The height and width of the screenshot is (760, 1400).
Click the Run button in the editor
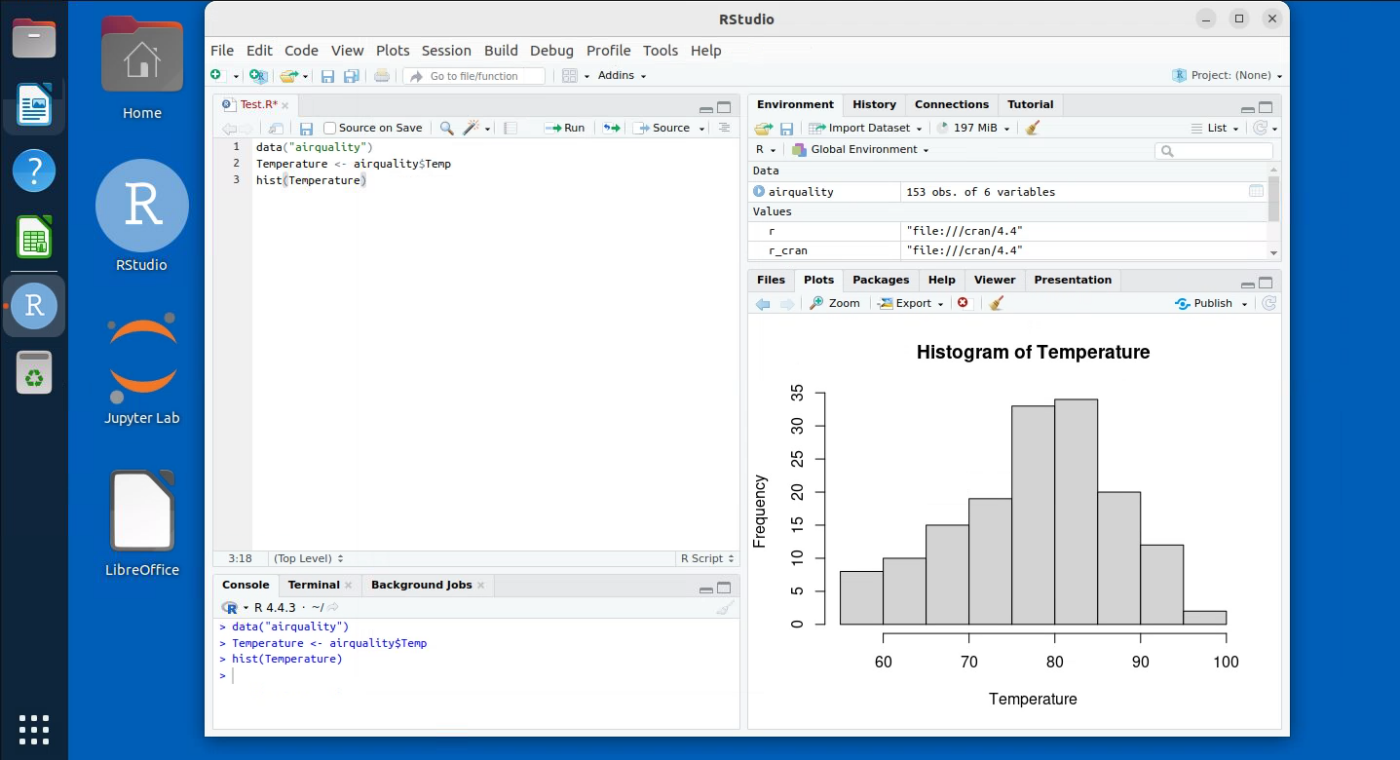[x=566, y=128]
